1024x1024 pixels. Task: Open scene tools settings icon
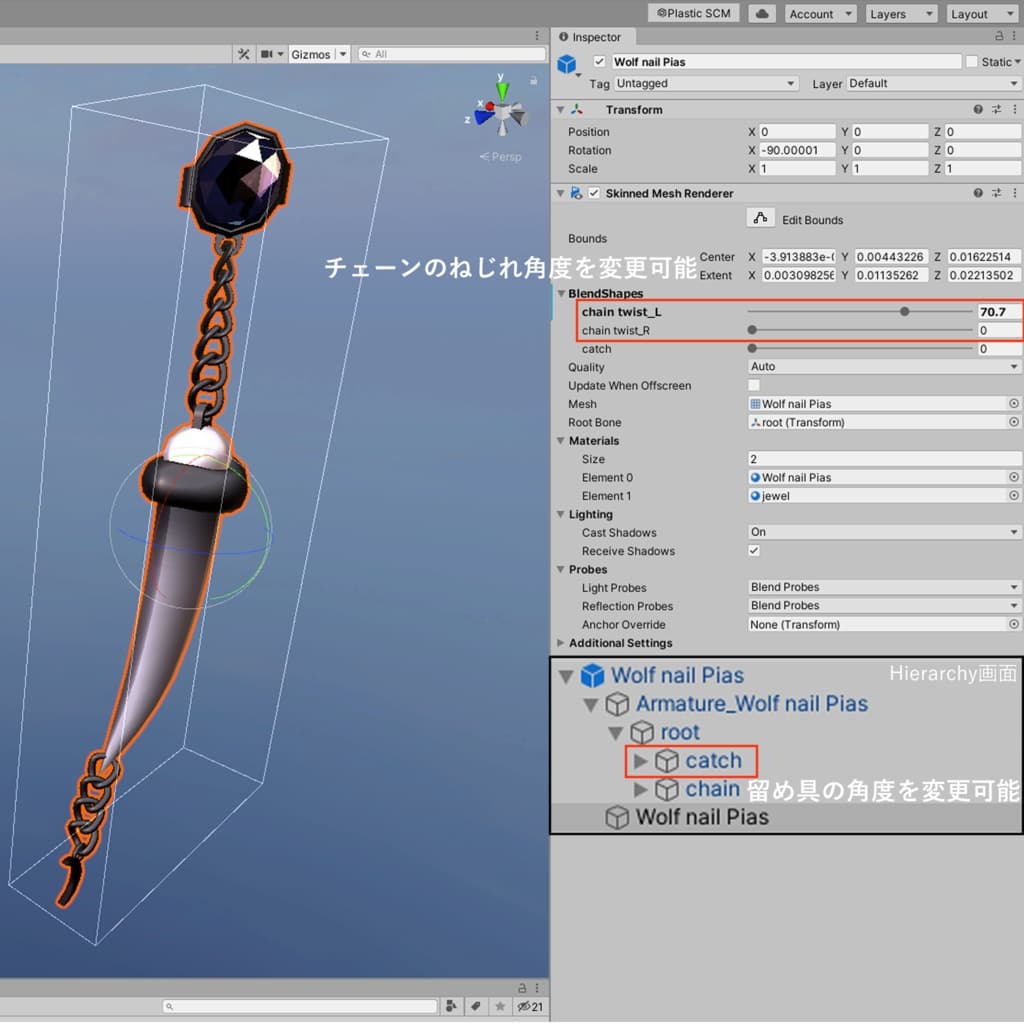[243, 54]
